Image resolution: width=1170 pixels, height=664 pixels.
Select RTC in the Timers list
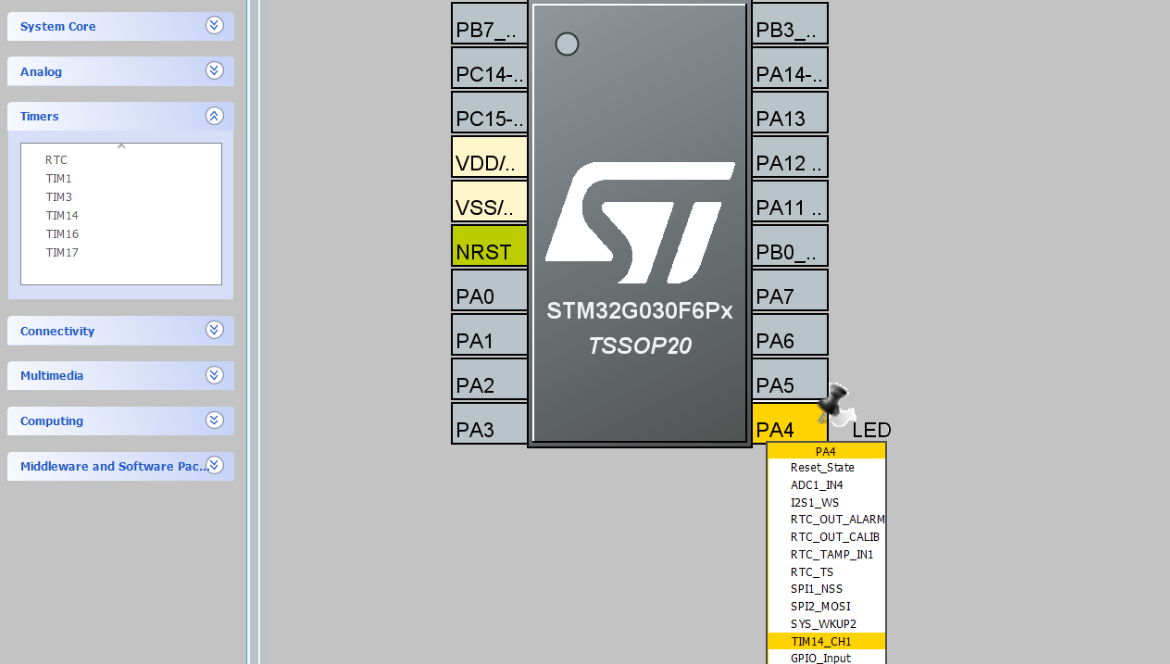pos(56,160)
